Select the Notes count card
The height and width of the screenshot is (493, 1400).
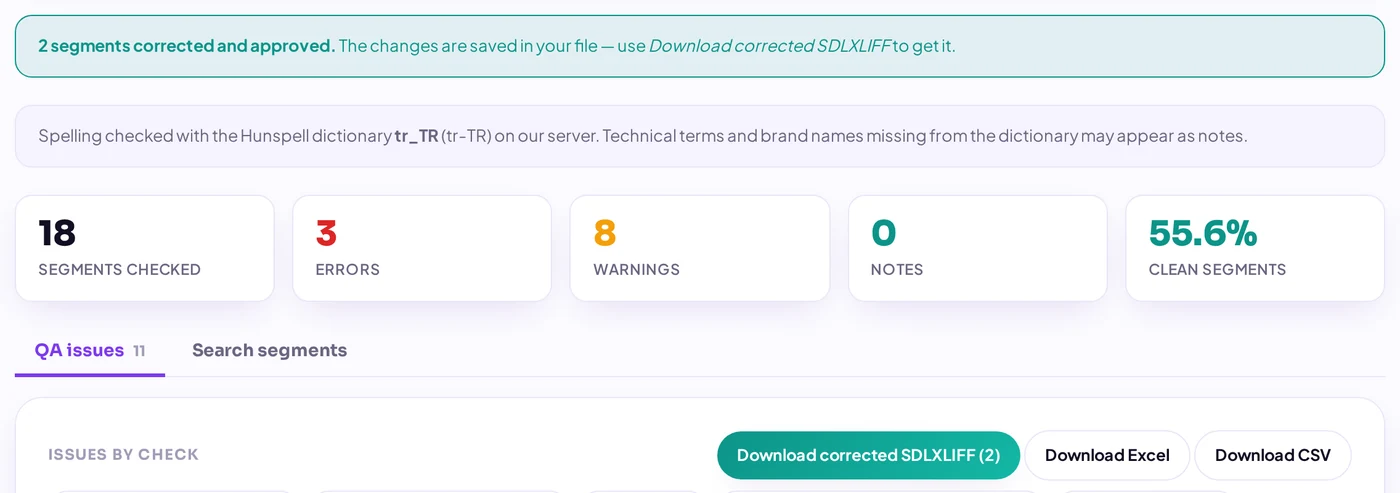click(977, 248)
